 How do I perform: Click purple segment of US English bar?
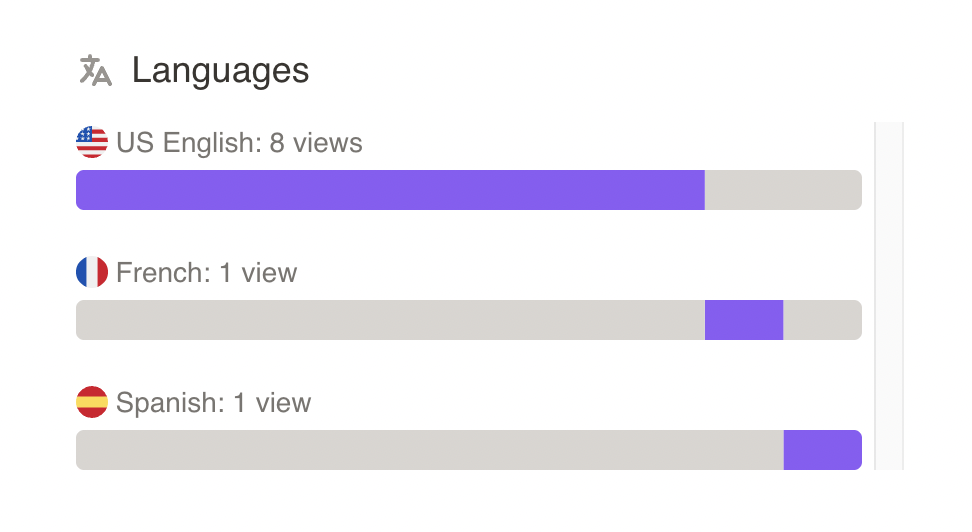tap(390, 190)
